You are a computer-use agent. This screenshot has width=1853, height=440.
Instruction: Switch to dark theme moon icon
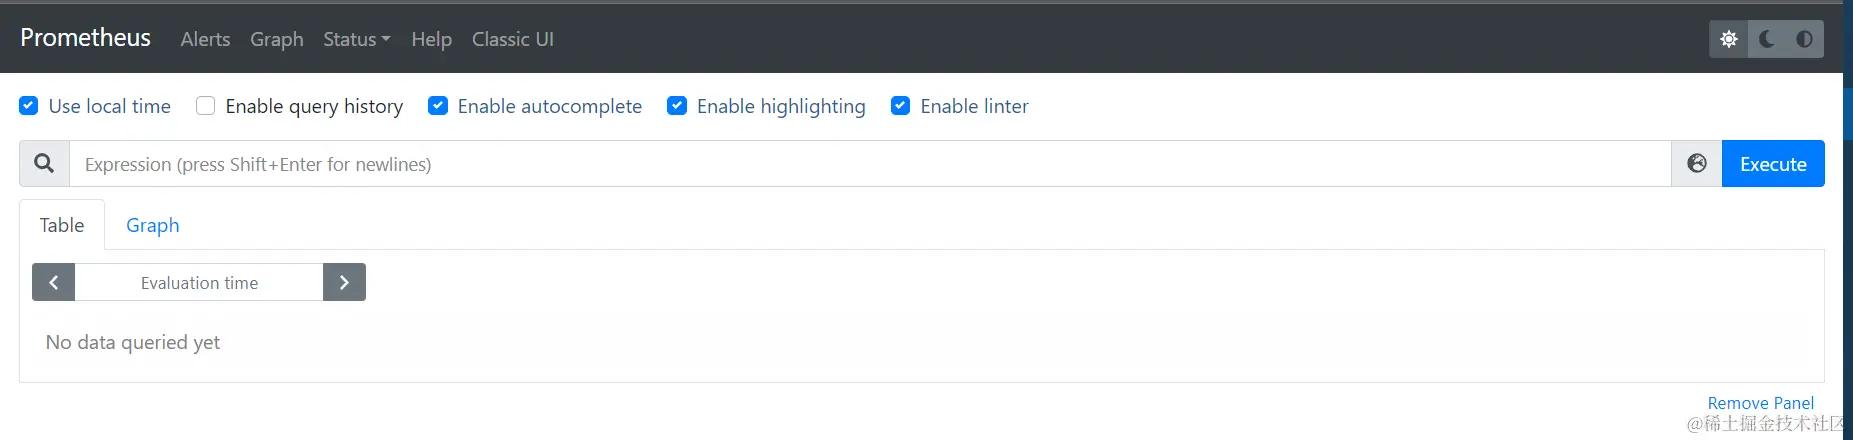[x=1767, y=39]
